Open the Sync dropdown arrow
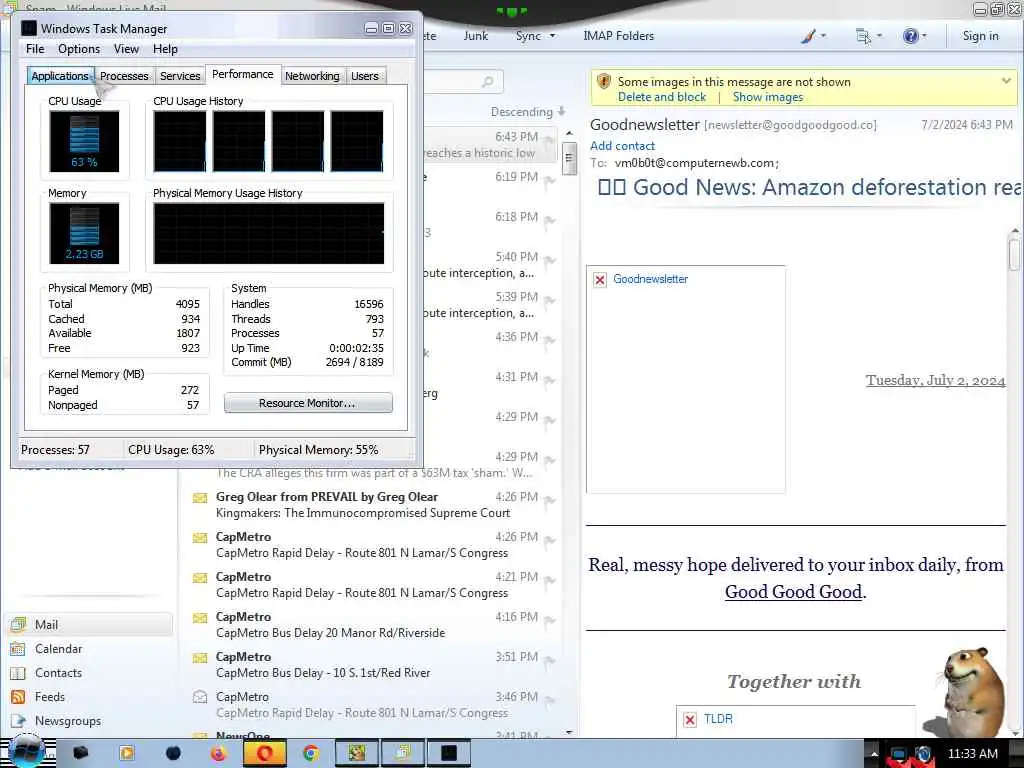This screenshot has width=1024, height=768. (552, 36)
